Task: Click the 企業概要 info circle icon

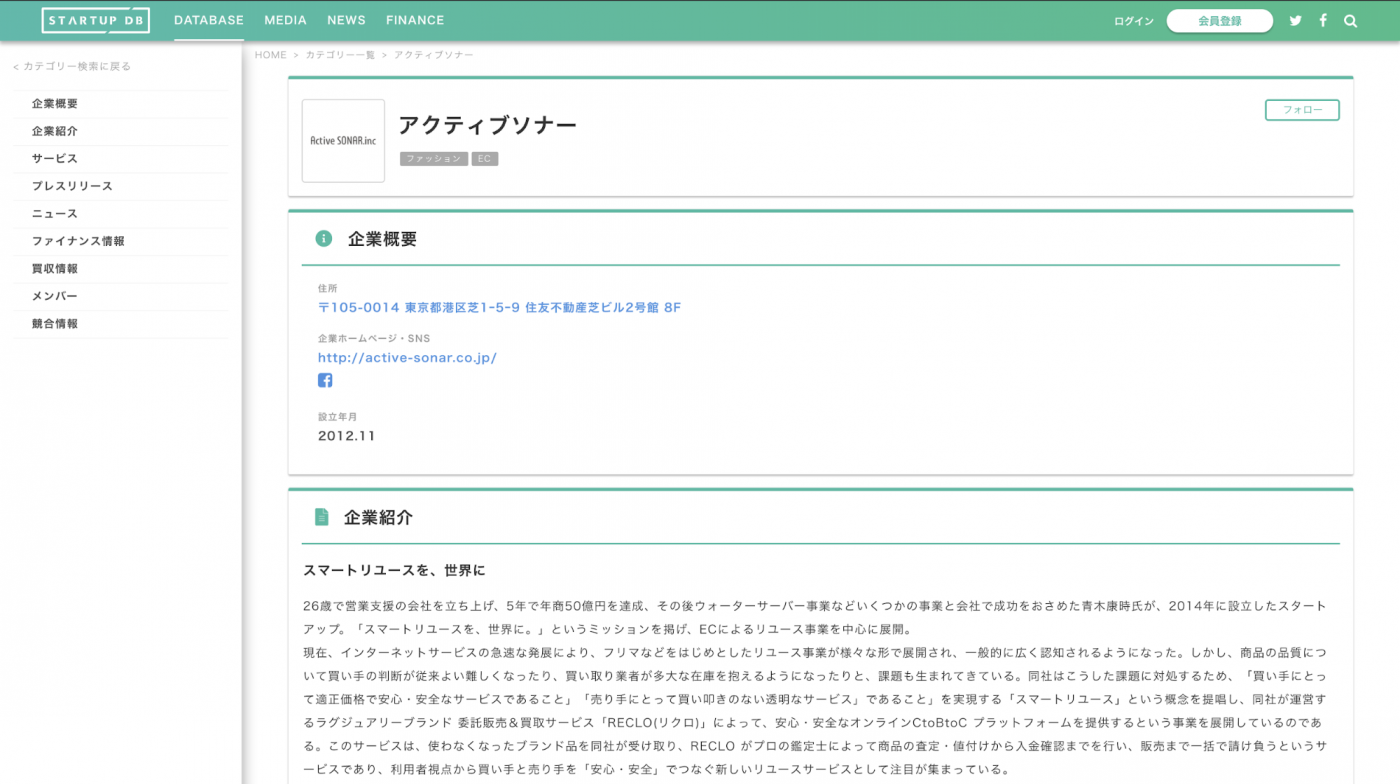Action: (x=323, y=238)
